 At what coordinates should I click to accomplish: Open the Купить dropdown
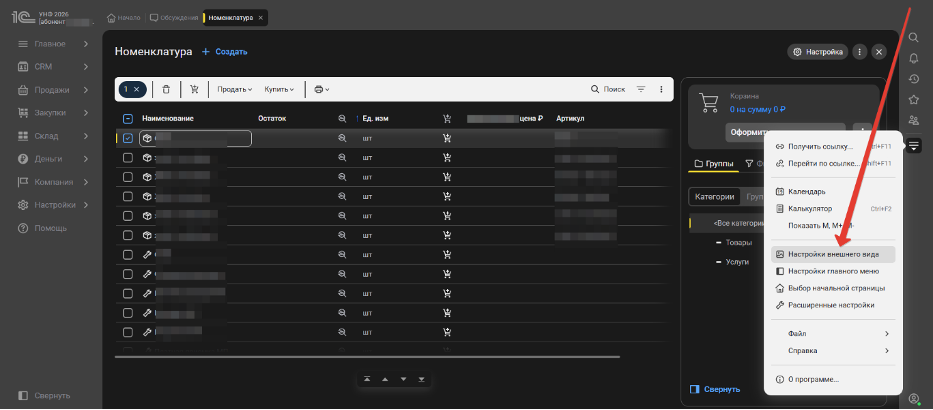point(281,89)
